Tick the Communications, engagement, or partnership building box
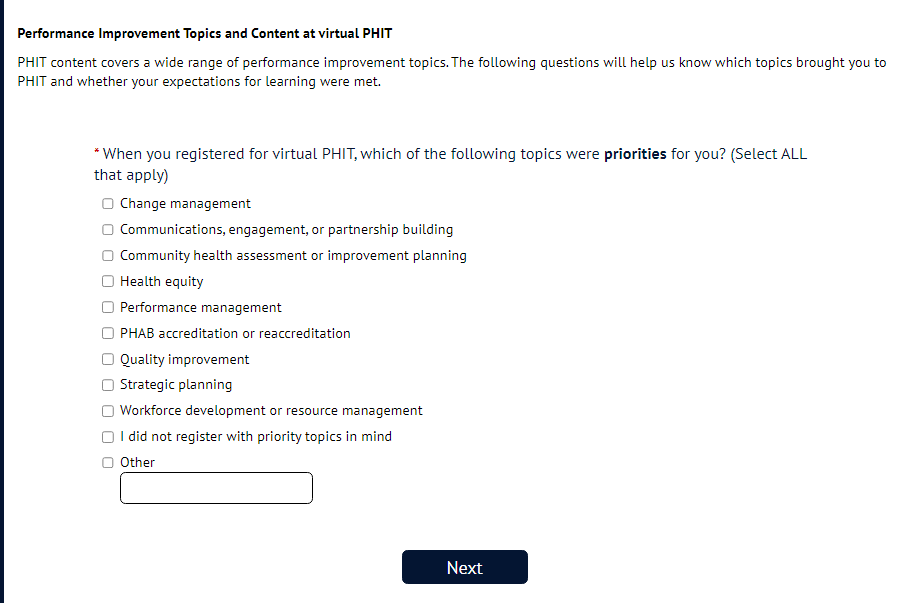The height and width of the screenshot is (603, 912). coord(108,230)
